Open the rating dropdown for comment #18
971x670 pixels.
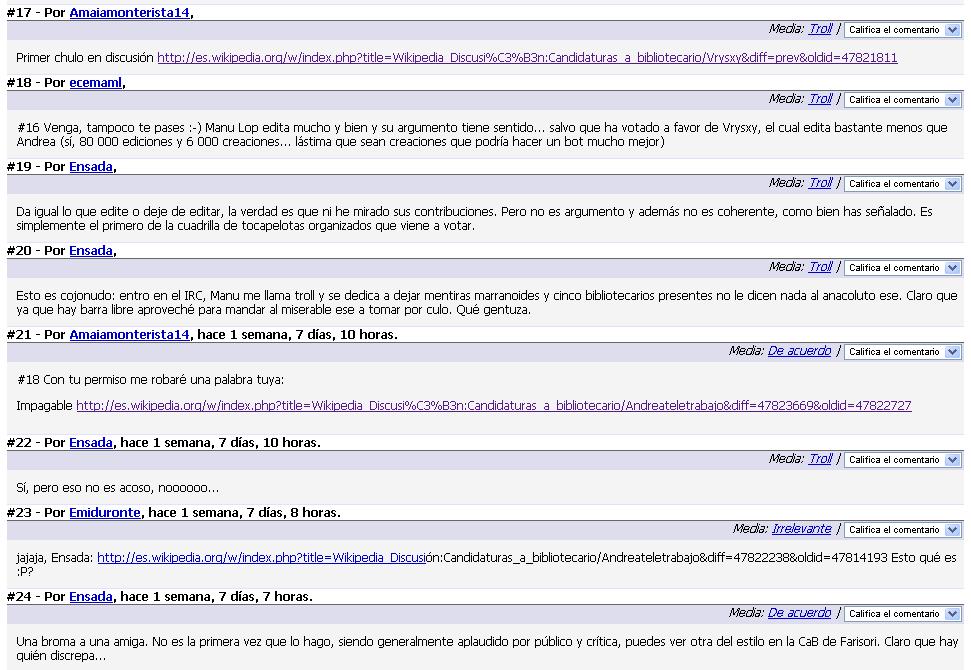click(x=903, y=100)
